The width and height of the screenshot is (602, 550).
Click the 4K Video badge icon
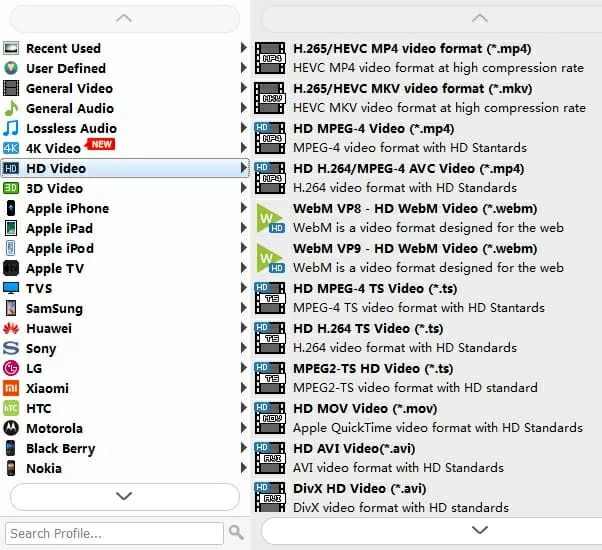pos(11,148)
